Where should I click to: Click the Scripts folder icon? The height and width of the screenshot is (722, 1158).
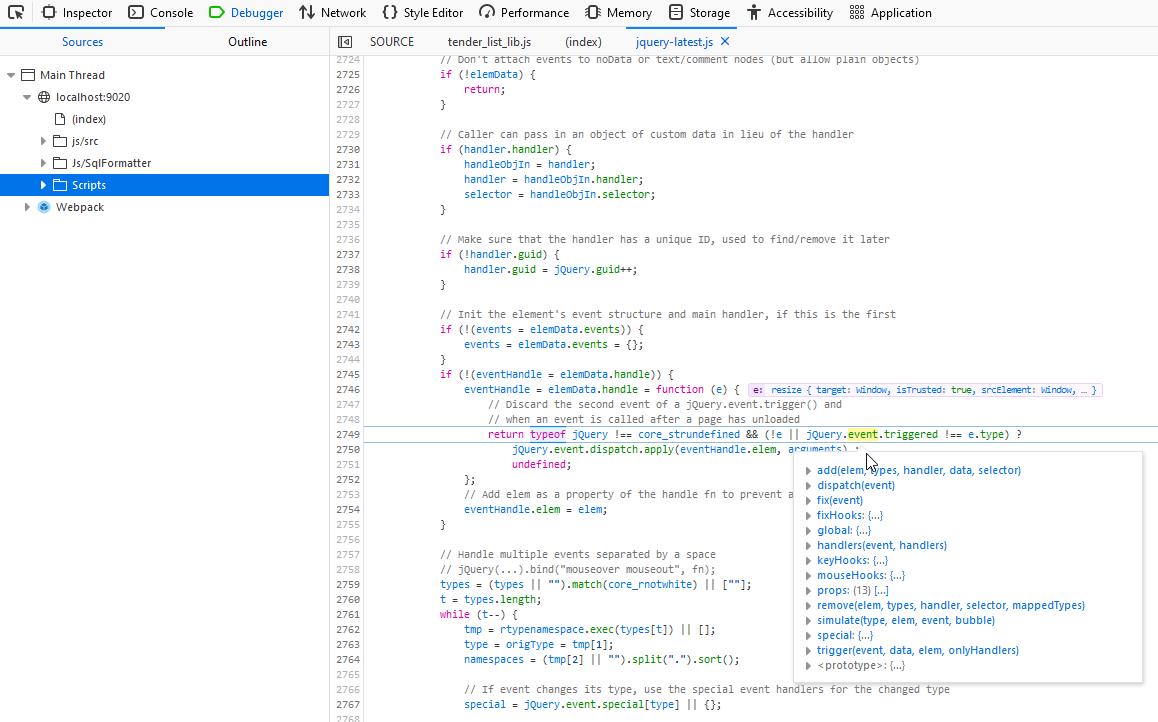(61, 185)
